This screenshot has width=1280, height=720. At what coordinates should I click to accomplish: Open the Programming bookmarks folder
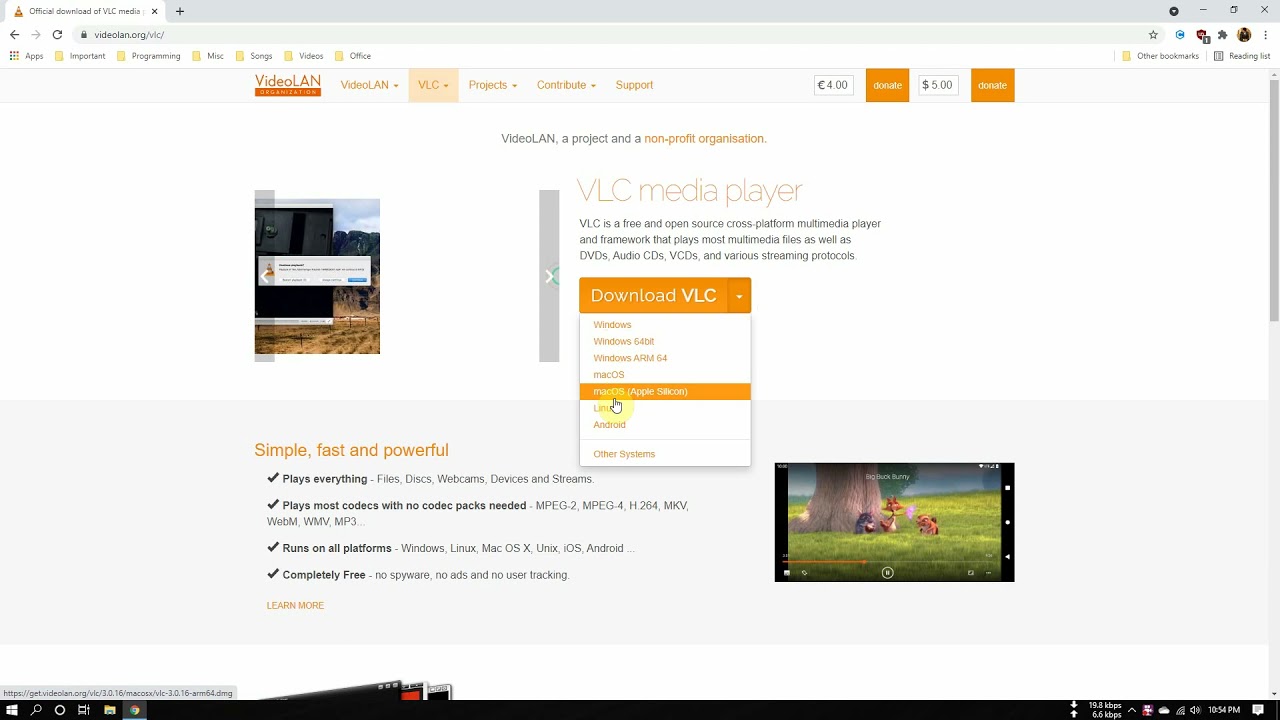pyautogui.click(x=148, y=56)
